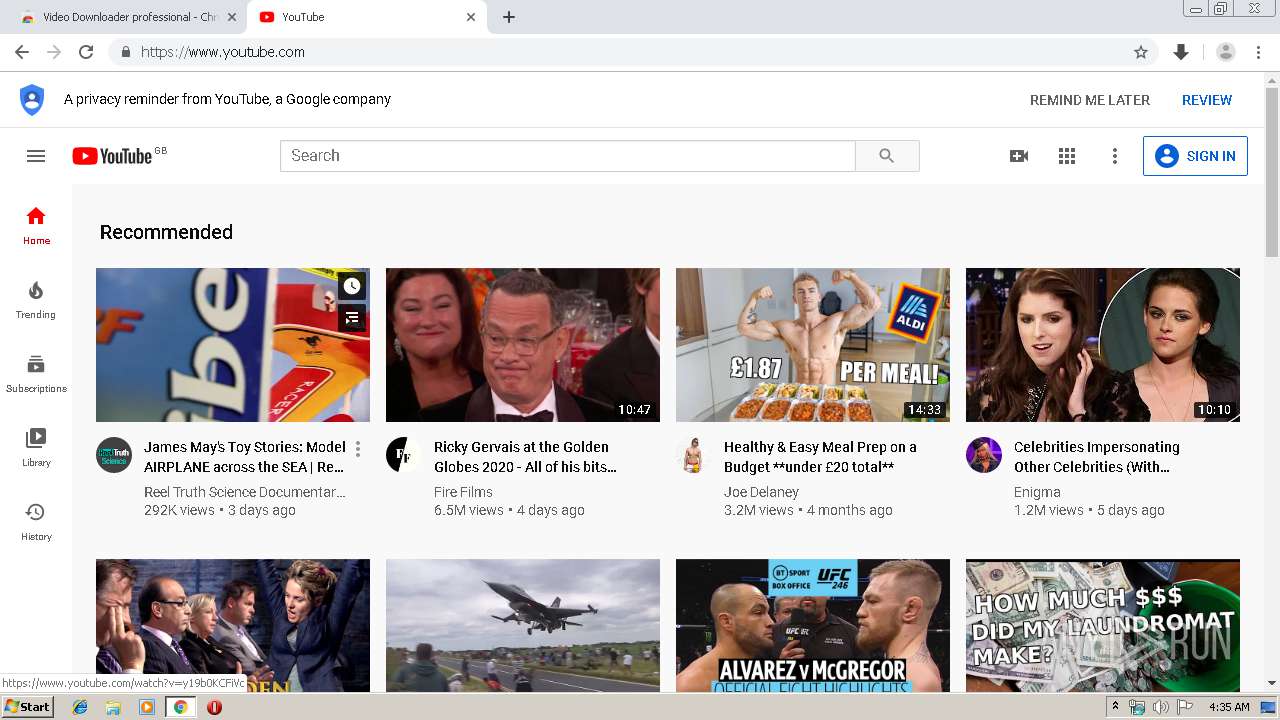Bookmark this page with star

(1141, 52)
